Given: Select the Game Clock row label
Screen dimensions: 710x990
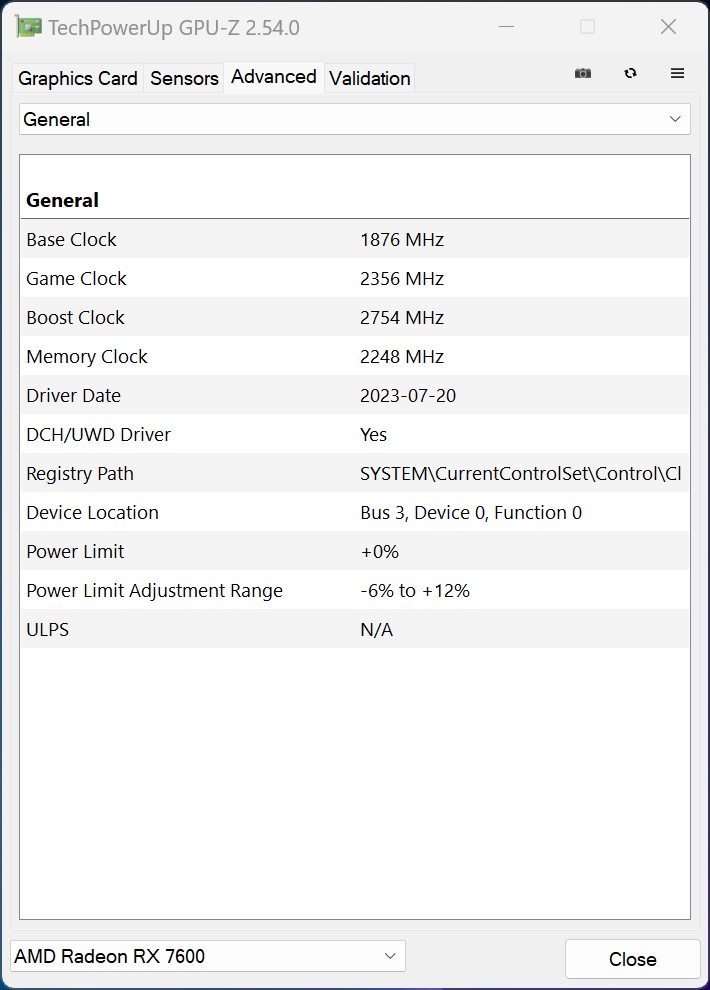Looking at the screenshot, I should click(76, 278).
